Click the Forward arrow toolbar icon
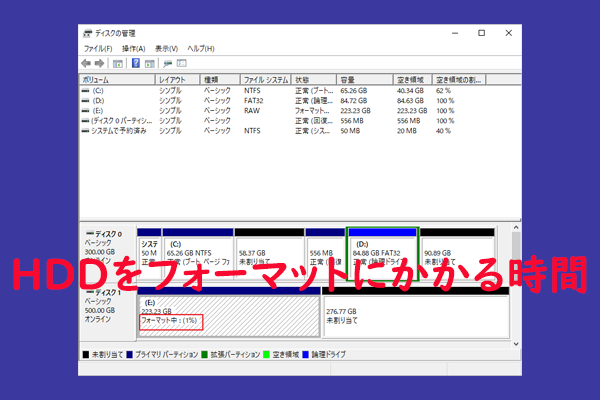Image resolution: width=600 pixels, height=400 pixels. coord(99,63)
